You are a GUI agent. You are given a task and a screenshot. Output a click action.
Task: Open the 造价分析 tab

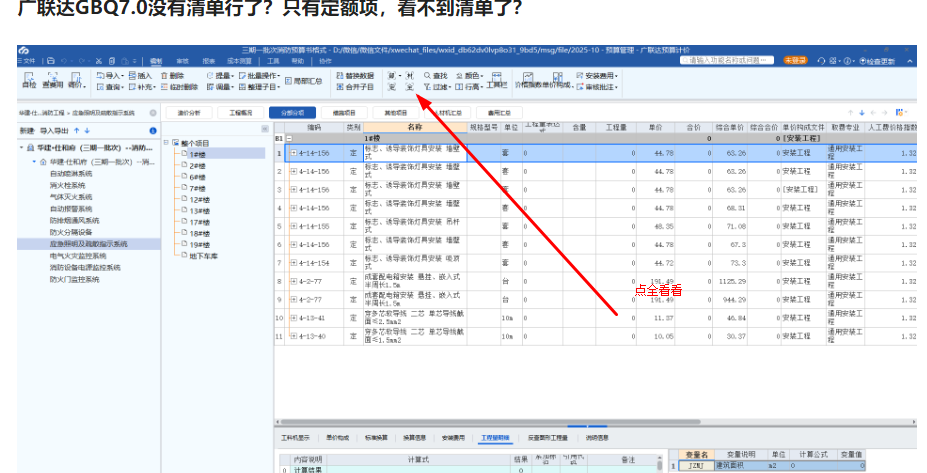pyautogui.click(x=189, y=112)
